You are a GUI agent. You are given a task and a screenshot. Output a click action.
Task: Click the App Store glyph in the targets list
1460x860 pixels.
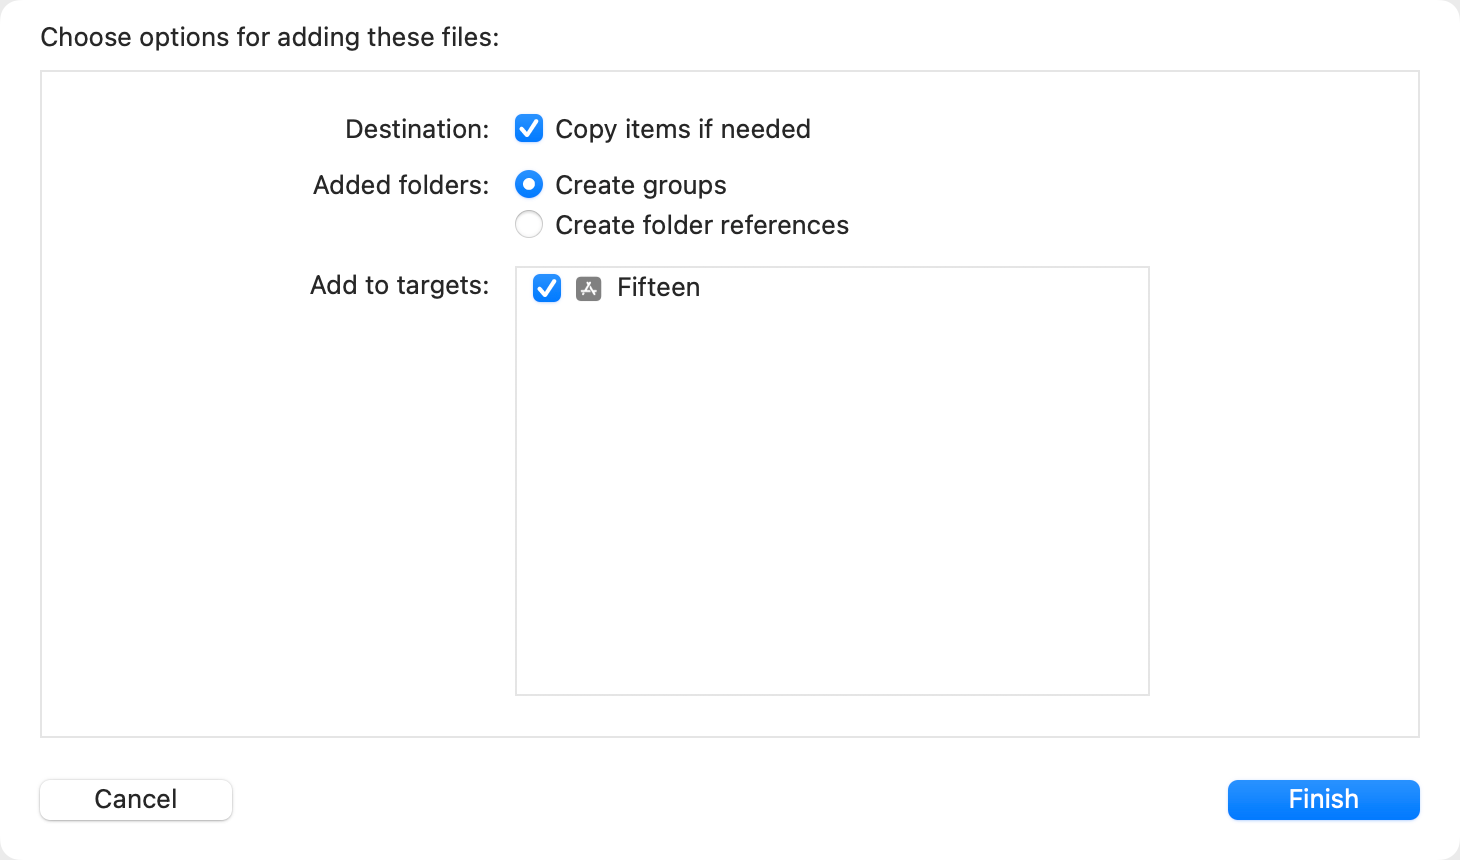(x=588, y=288)
